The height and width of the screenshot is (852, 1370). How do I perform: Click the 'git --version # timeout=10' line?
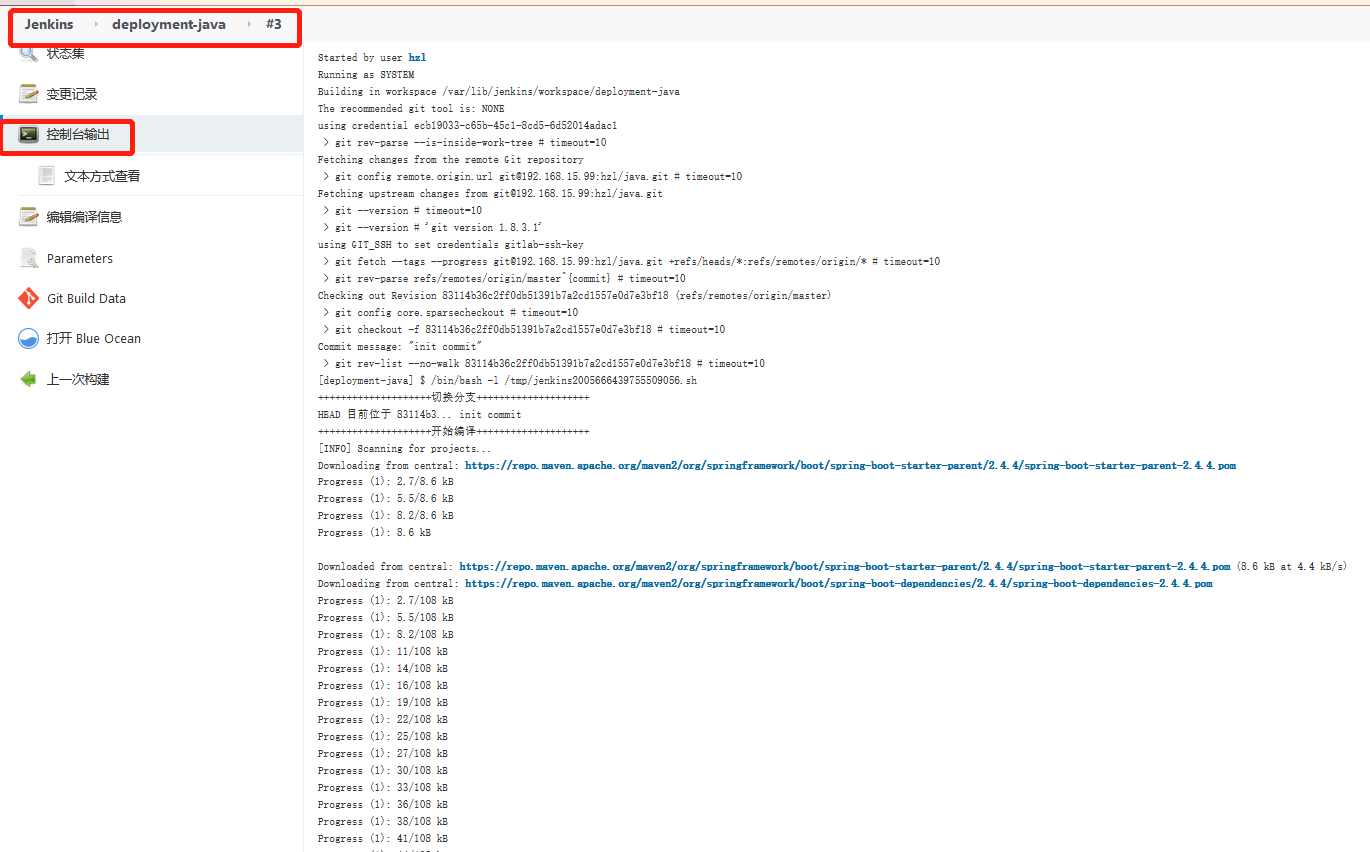coord(402,211)
